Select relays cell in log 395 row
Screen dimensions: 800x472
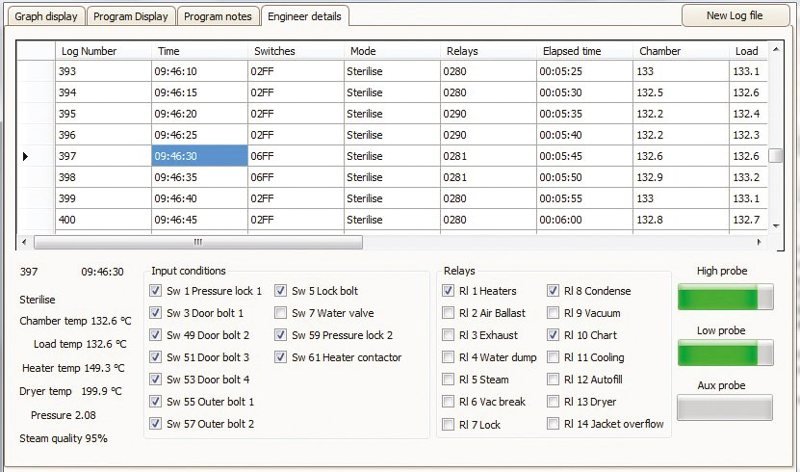pyautogui.click(x=488, y=114)
